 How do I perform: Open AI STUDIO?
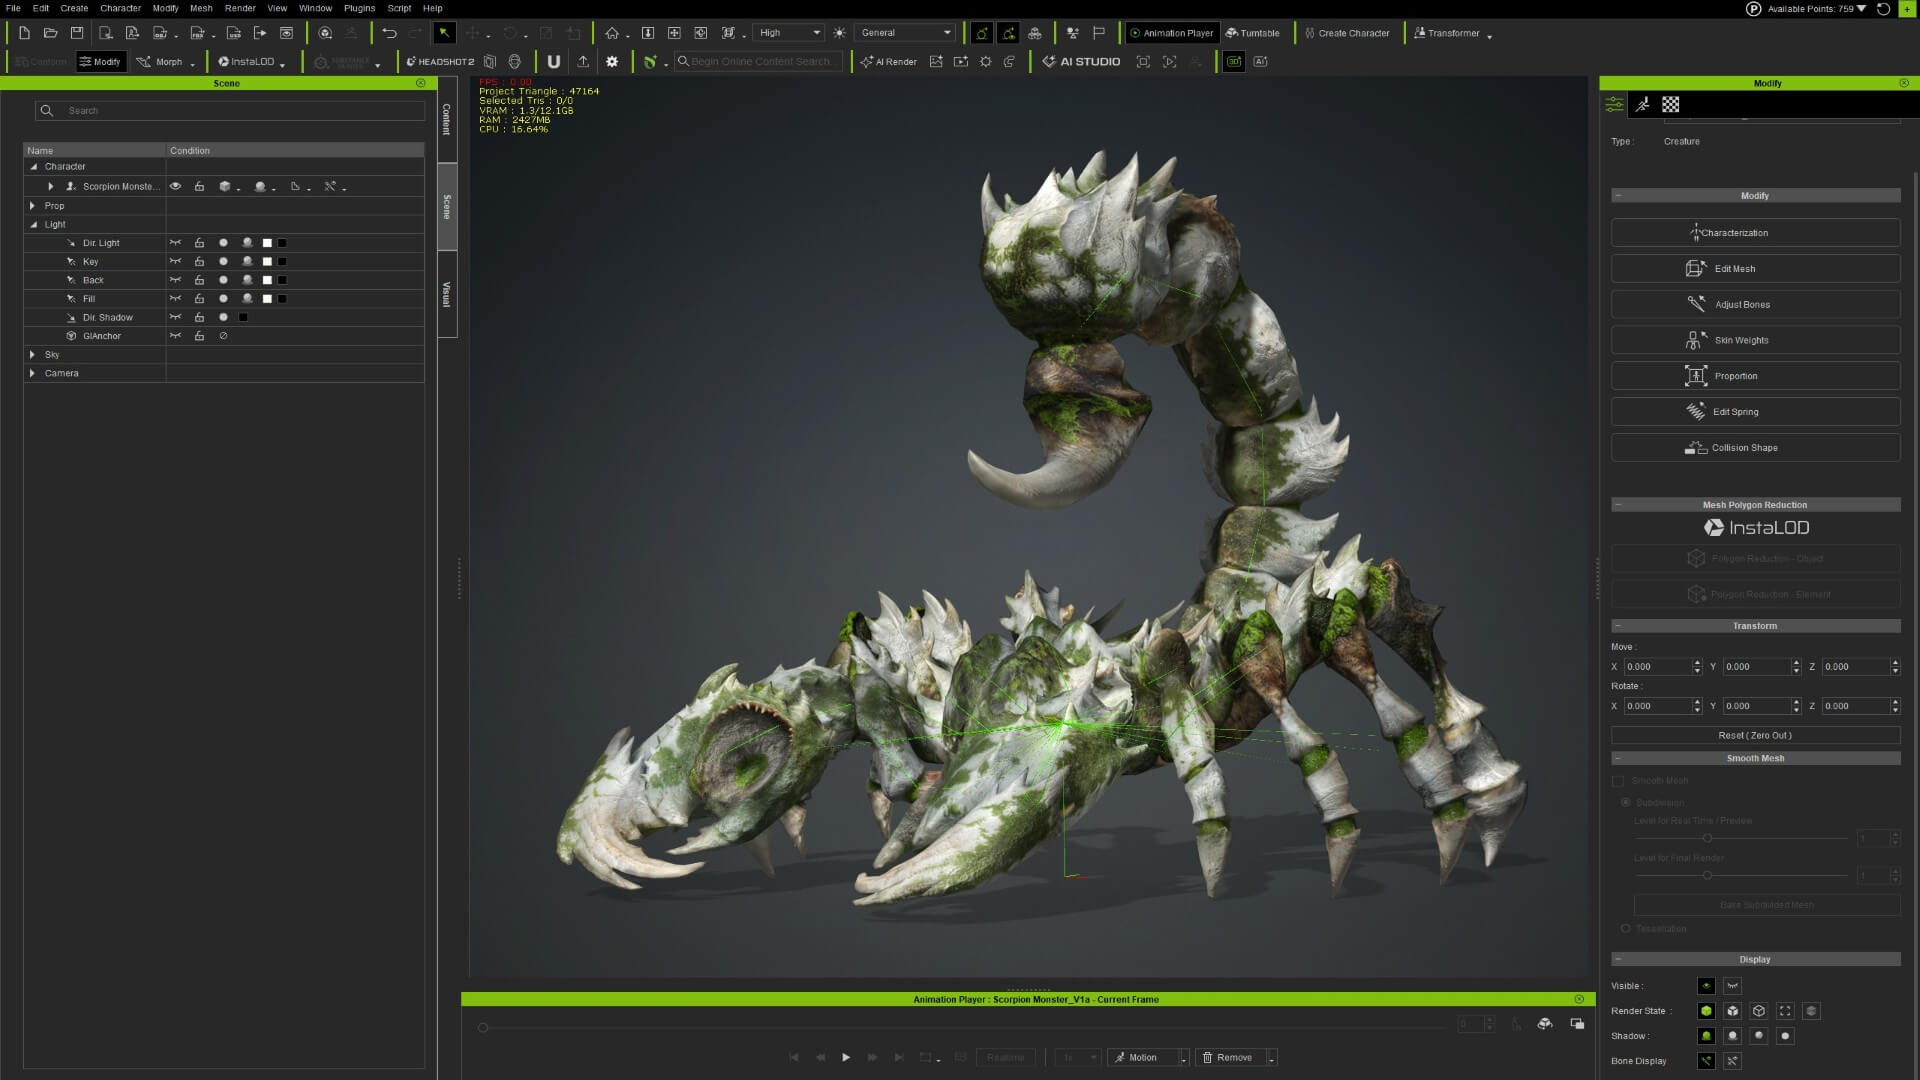tap(1081, 62)
